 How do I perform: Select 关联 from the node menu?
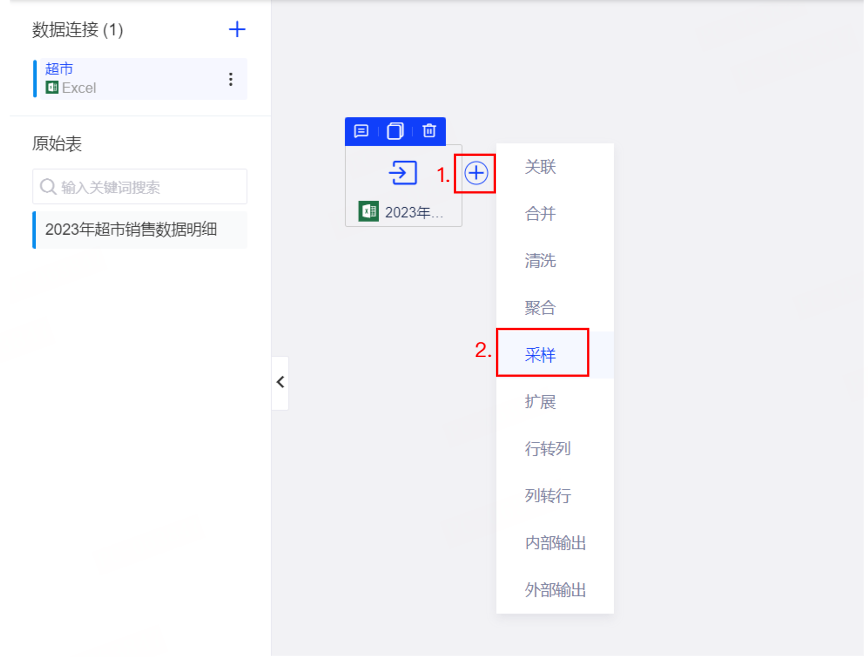(x=540, y=167)
